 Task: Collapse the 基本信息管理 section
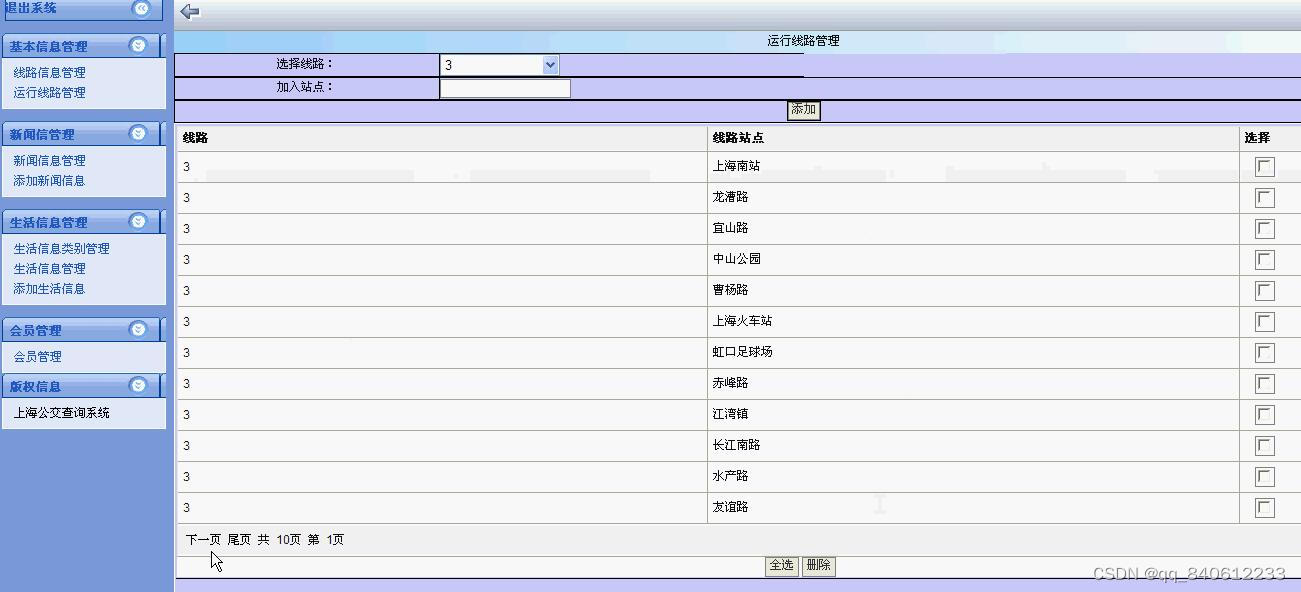[x=138, y=45]
